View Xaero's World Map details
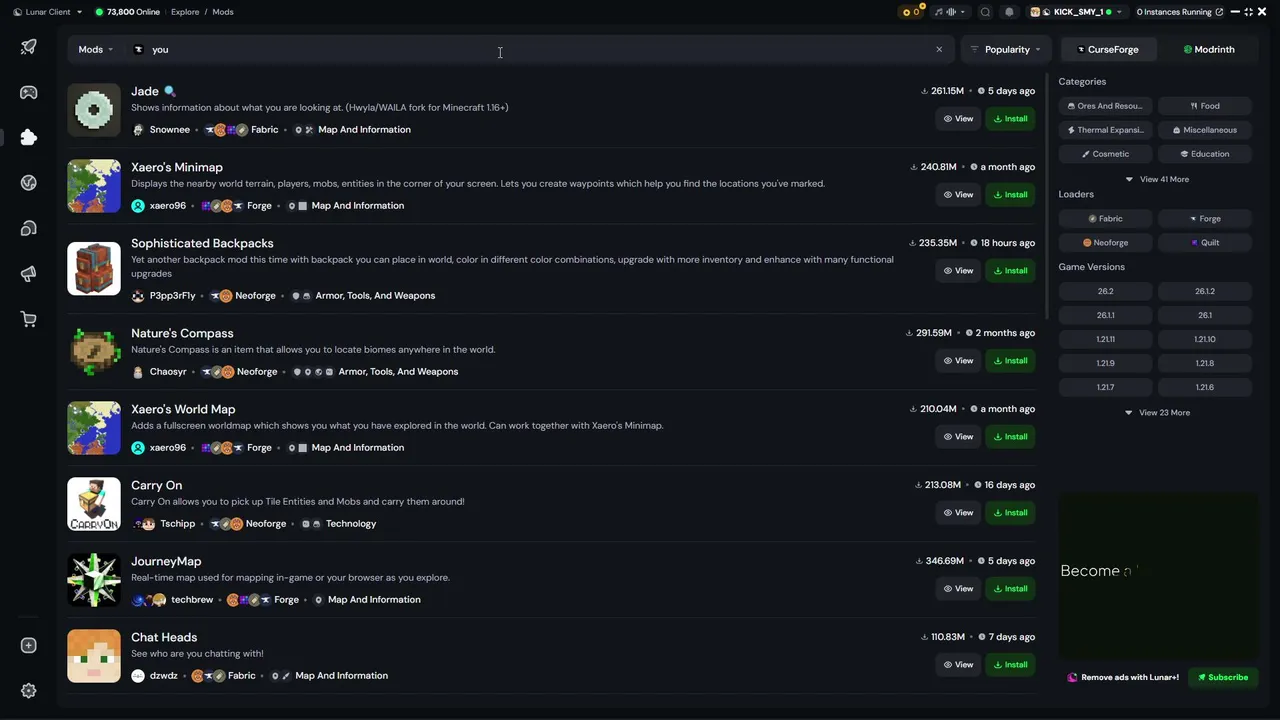 (958, 437)
